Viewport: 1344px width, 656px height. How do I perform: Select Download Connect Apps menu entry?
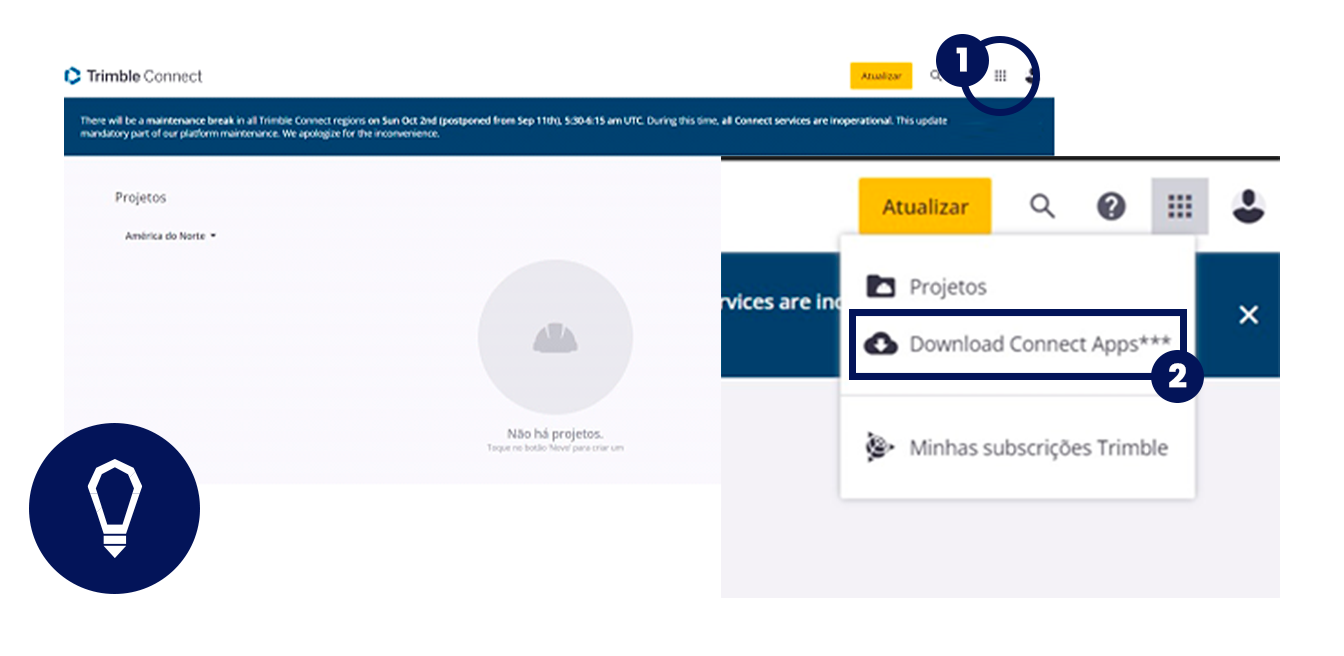pyautogui.click(x=1017, y=344)
